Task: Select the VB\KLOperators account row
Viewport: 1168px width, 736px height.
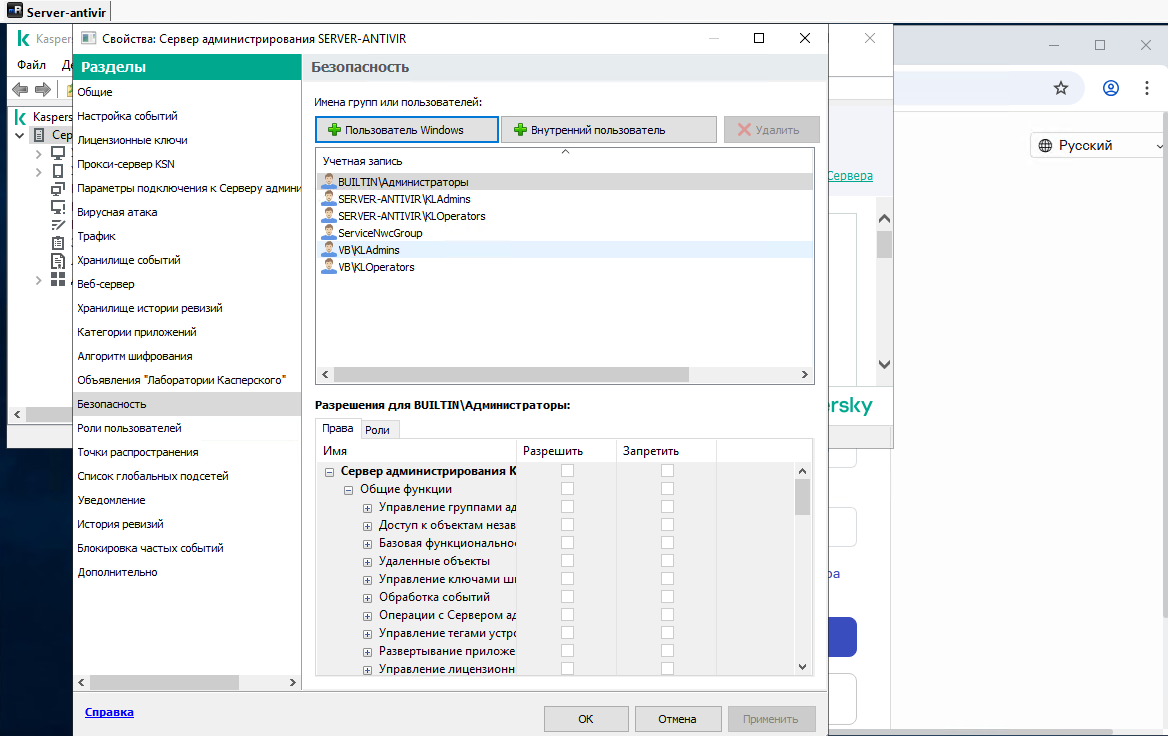Action: pos(565,267)
